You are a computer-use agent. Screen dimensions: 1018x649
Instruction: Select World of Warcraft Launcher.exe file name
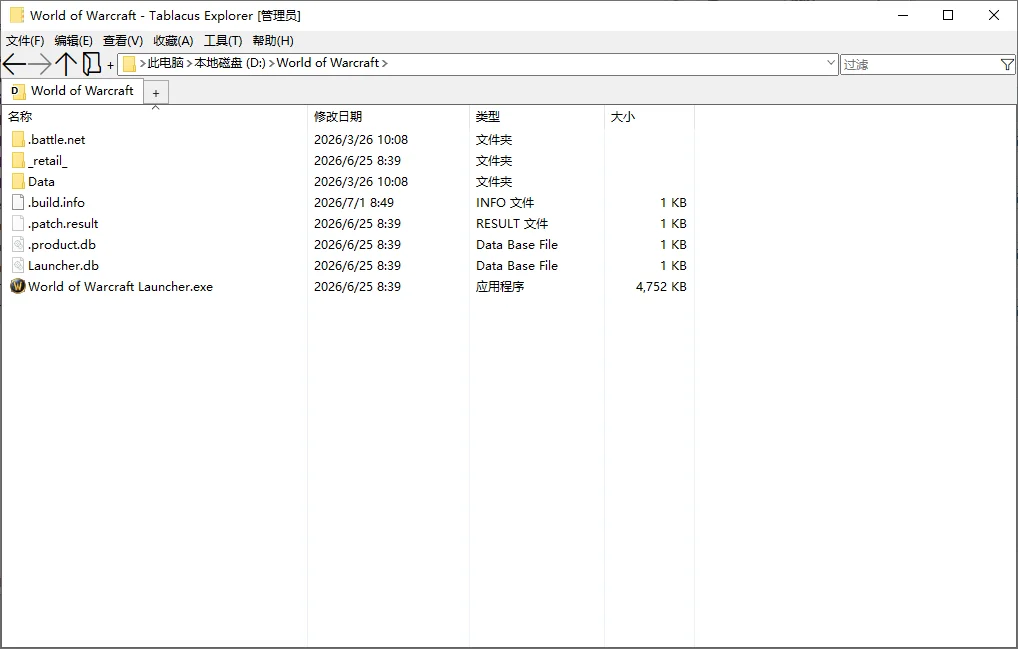[120, 286]
